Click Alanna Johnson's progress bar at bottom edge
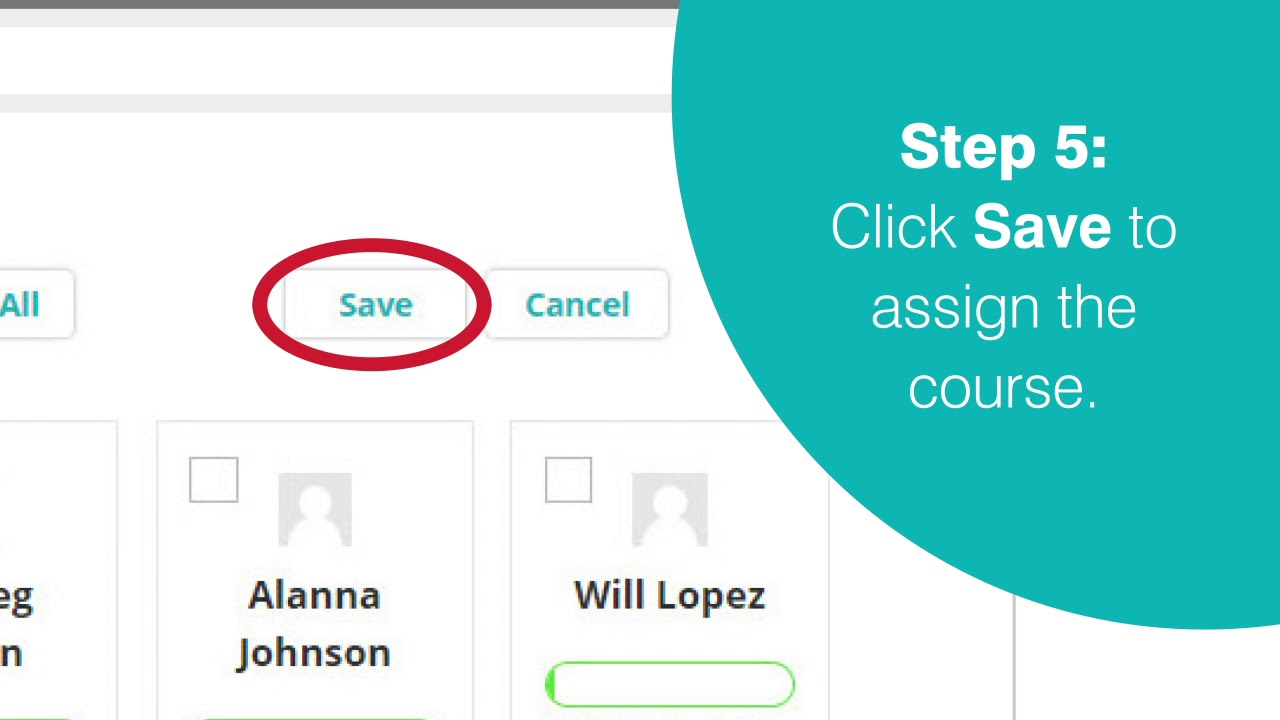 [315, 715]
